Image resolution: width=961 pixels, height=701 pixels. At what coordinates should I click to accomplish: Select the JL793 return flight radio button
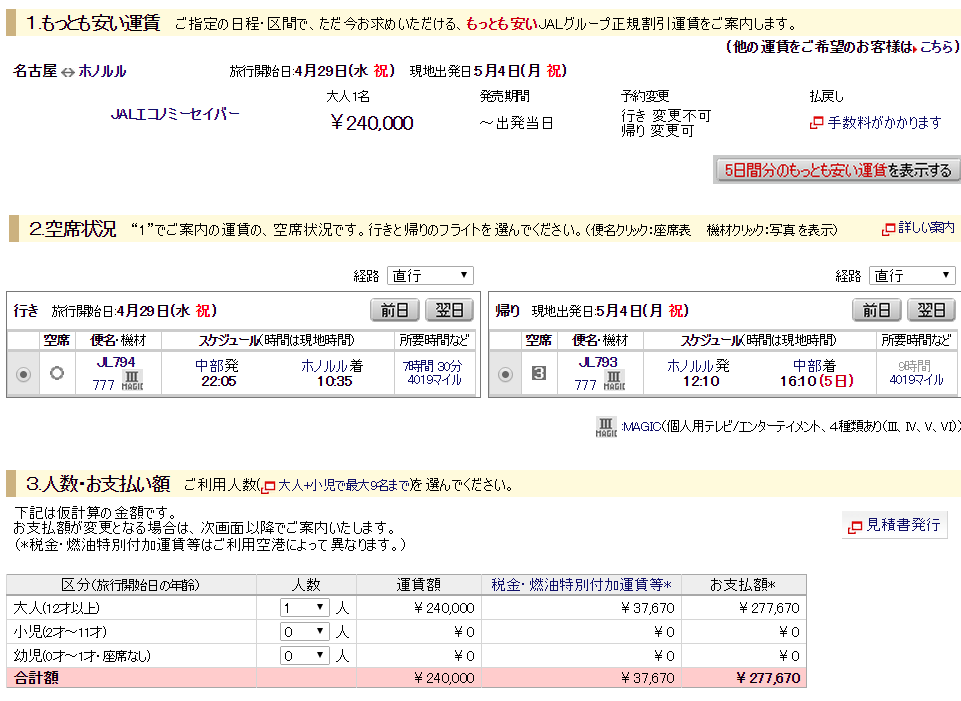click(505, 374)
